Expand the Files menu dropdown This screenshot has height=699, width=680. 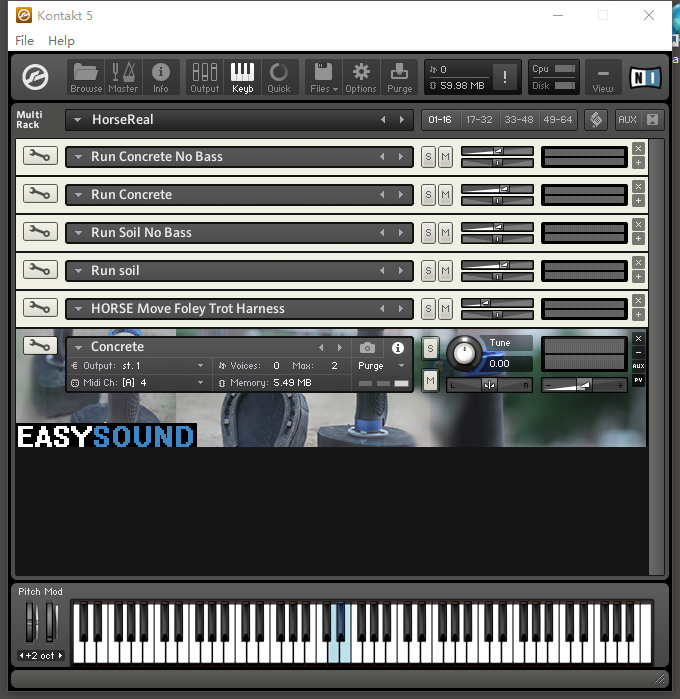[x=323, y=76]
